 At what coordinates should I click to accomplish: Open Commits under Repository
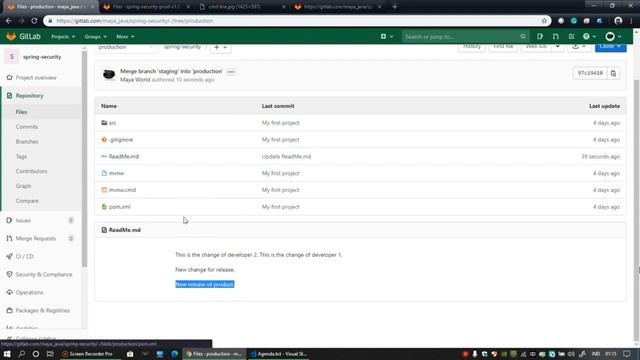coord(27,127)
